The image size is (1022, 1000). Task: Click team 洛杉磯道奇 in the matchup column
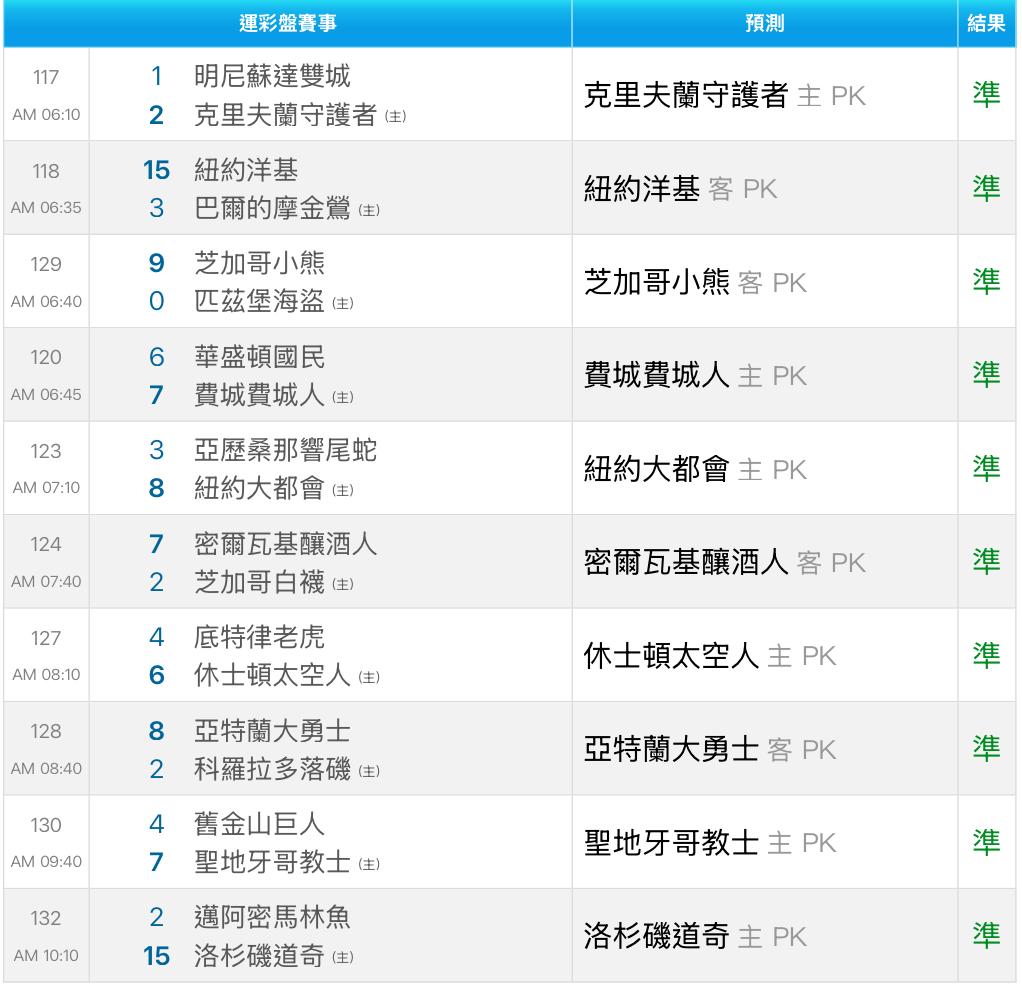click(259, 956)
